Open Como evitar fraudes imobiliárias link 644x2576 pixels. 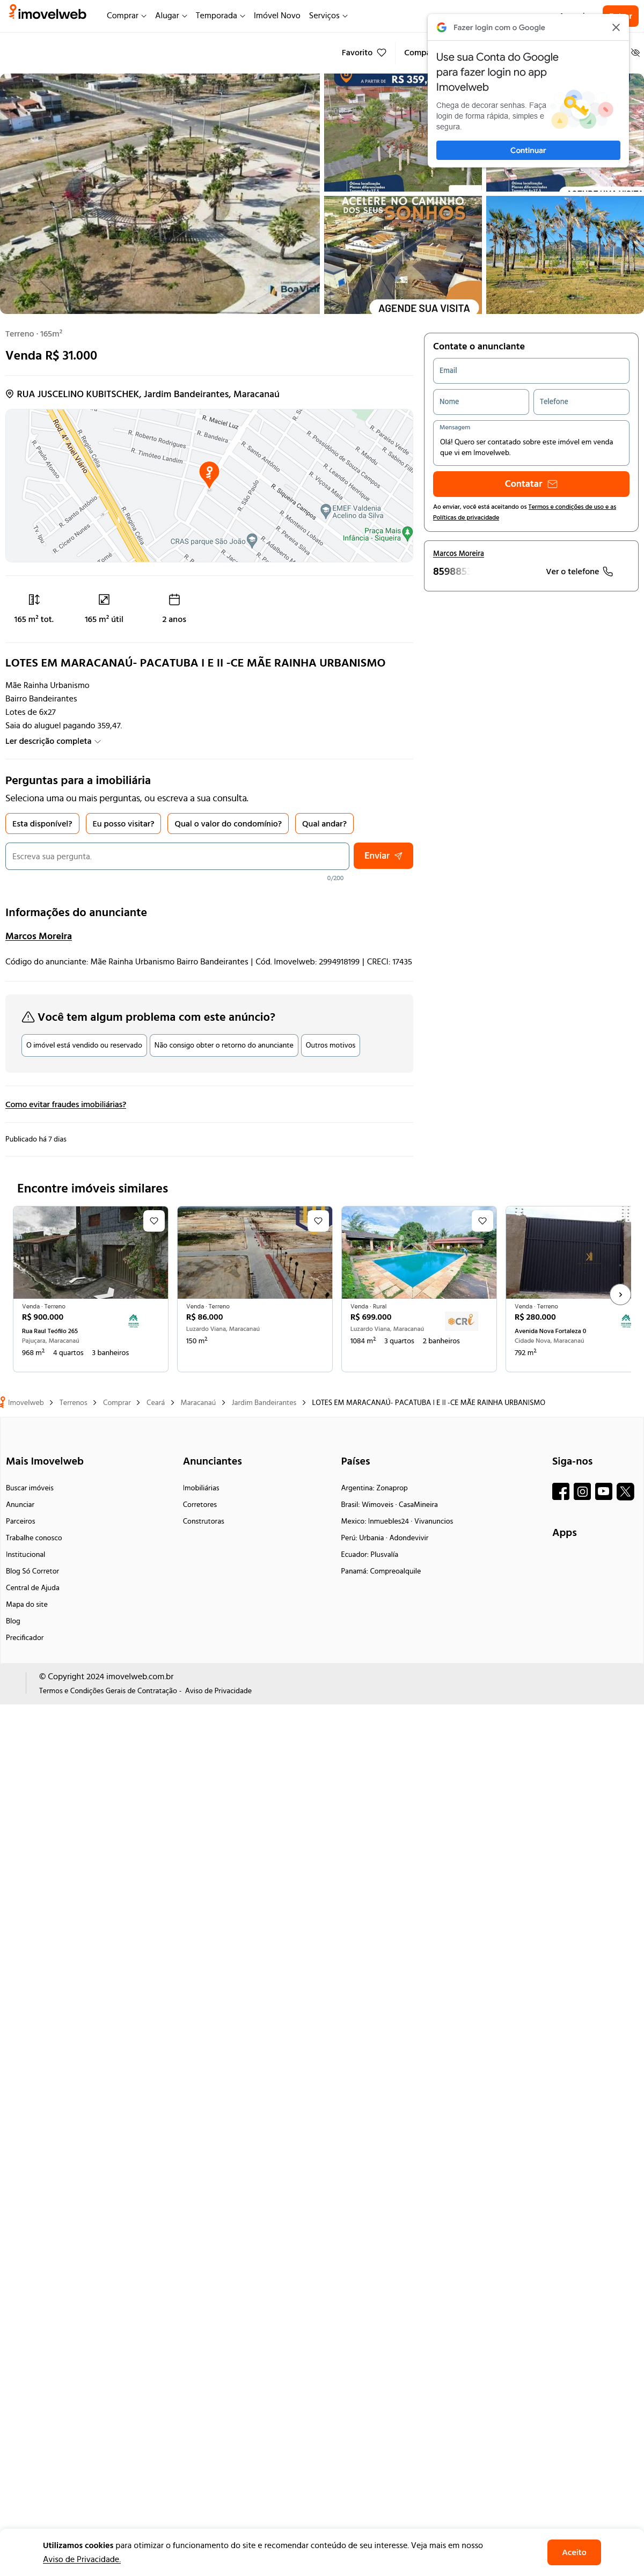(x=65, y=1105)
